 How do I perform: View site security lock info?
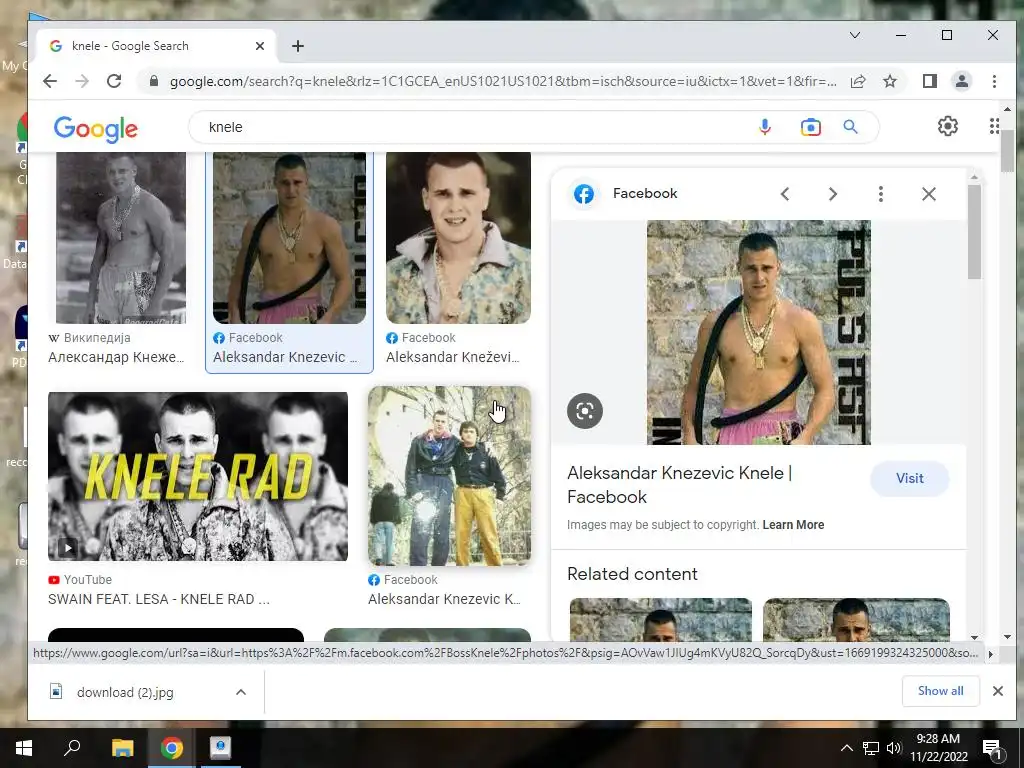153,81
